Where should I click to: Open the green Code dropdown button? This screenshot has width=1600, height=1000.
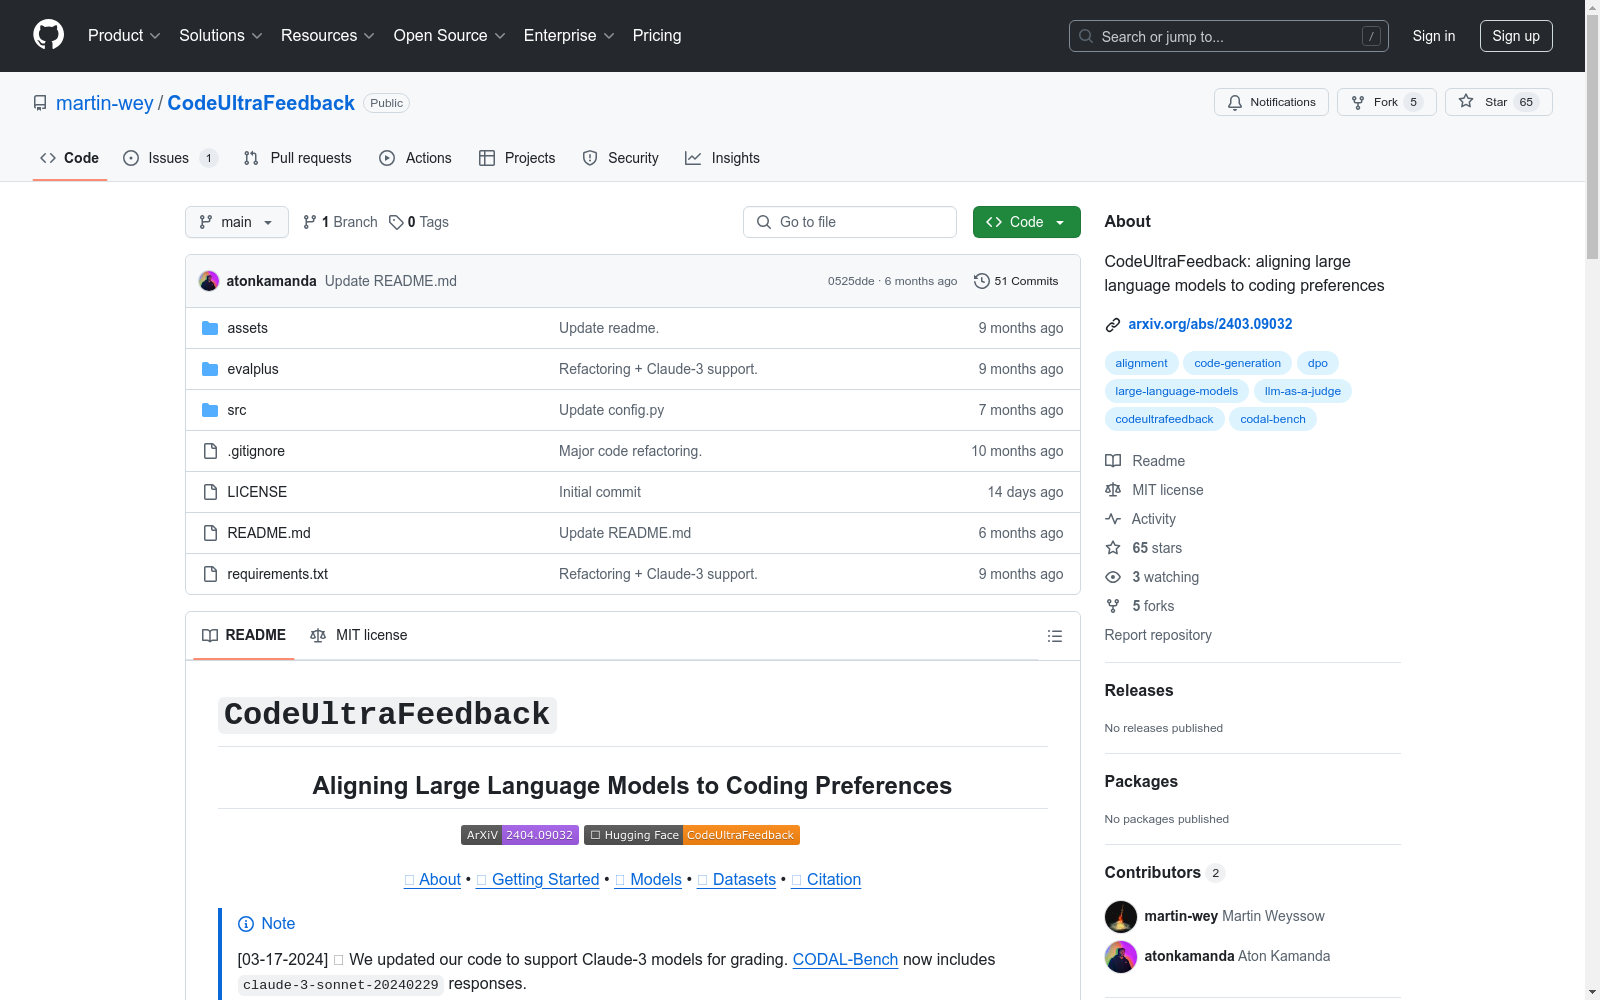pyautogui.click(x=1026, y=222)
